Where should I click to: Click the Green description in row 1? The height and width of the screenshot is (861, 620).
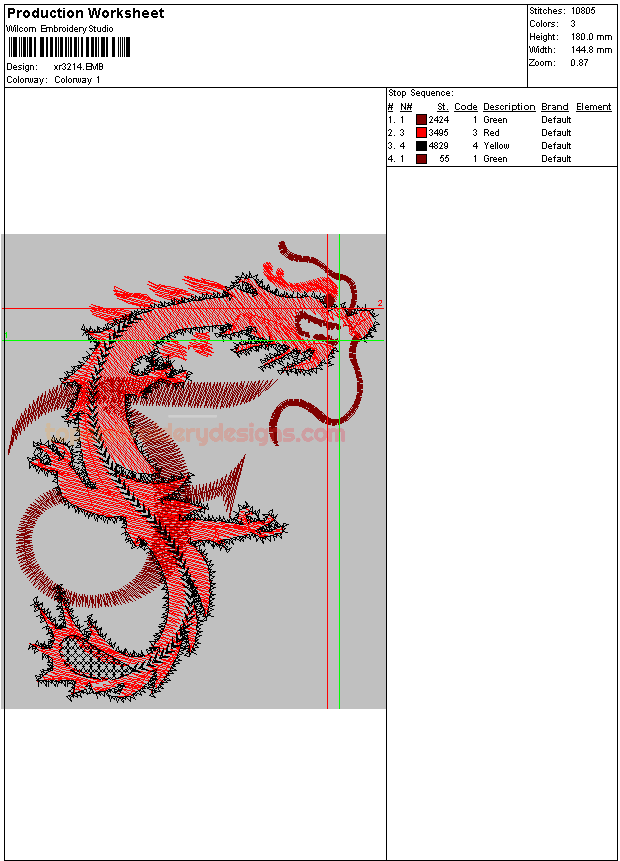(x=495, y=120)
